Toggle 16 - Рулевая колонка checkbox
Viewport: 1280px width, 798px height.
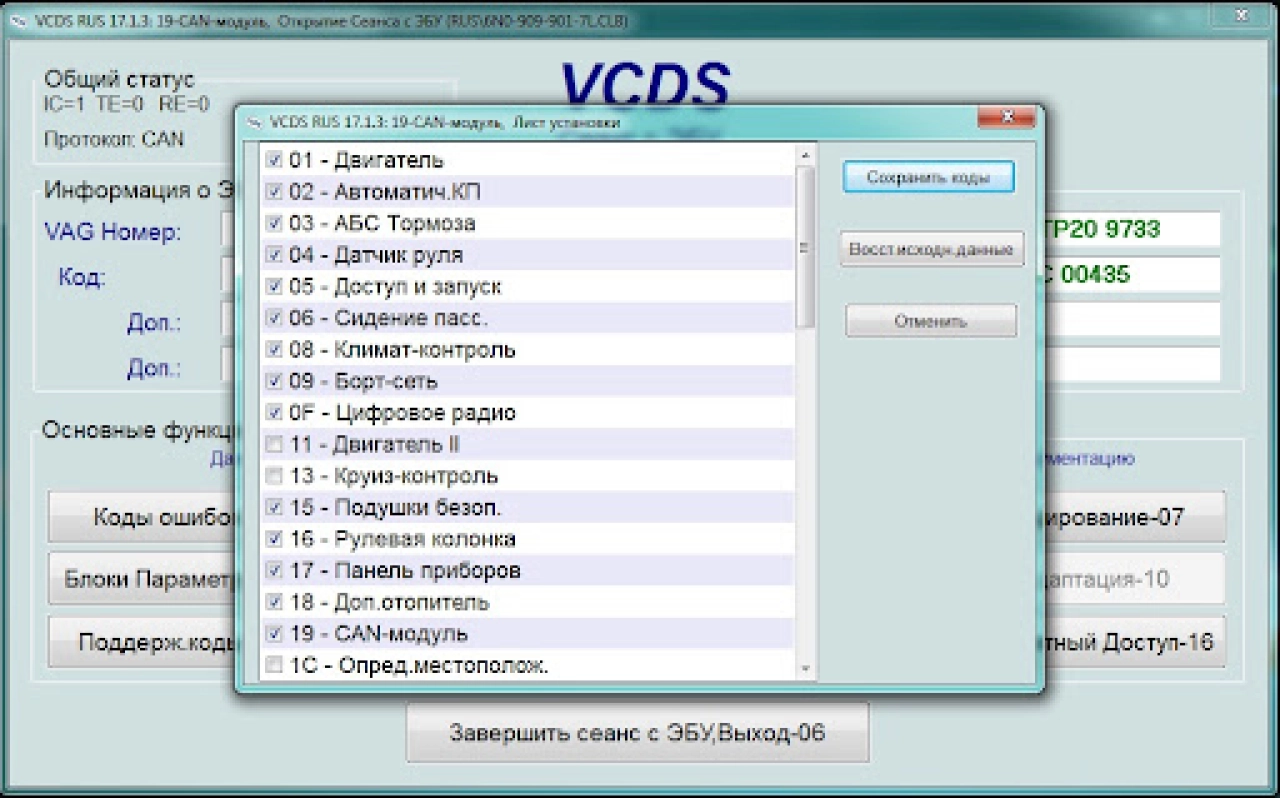273,539
